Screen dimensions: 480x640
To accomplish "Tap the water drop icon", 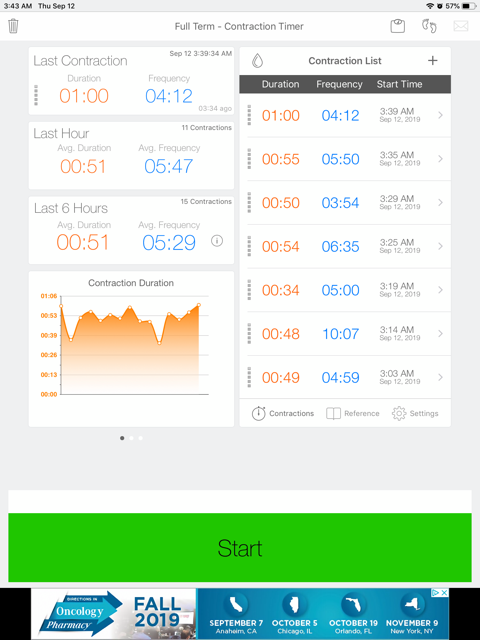I will 257,61.
